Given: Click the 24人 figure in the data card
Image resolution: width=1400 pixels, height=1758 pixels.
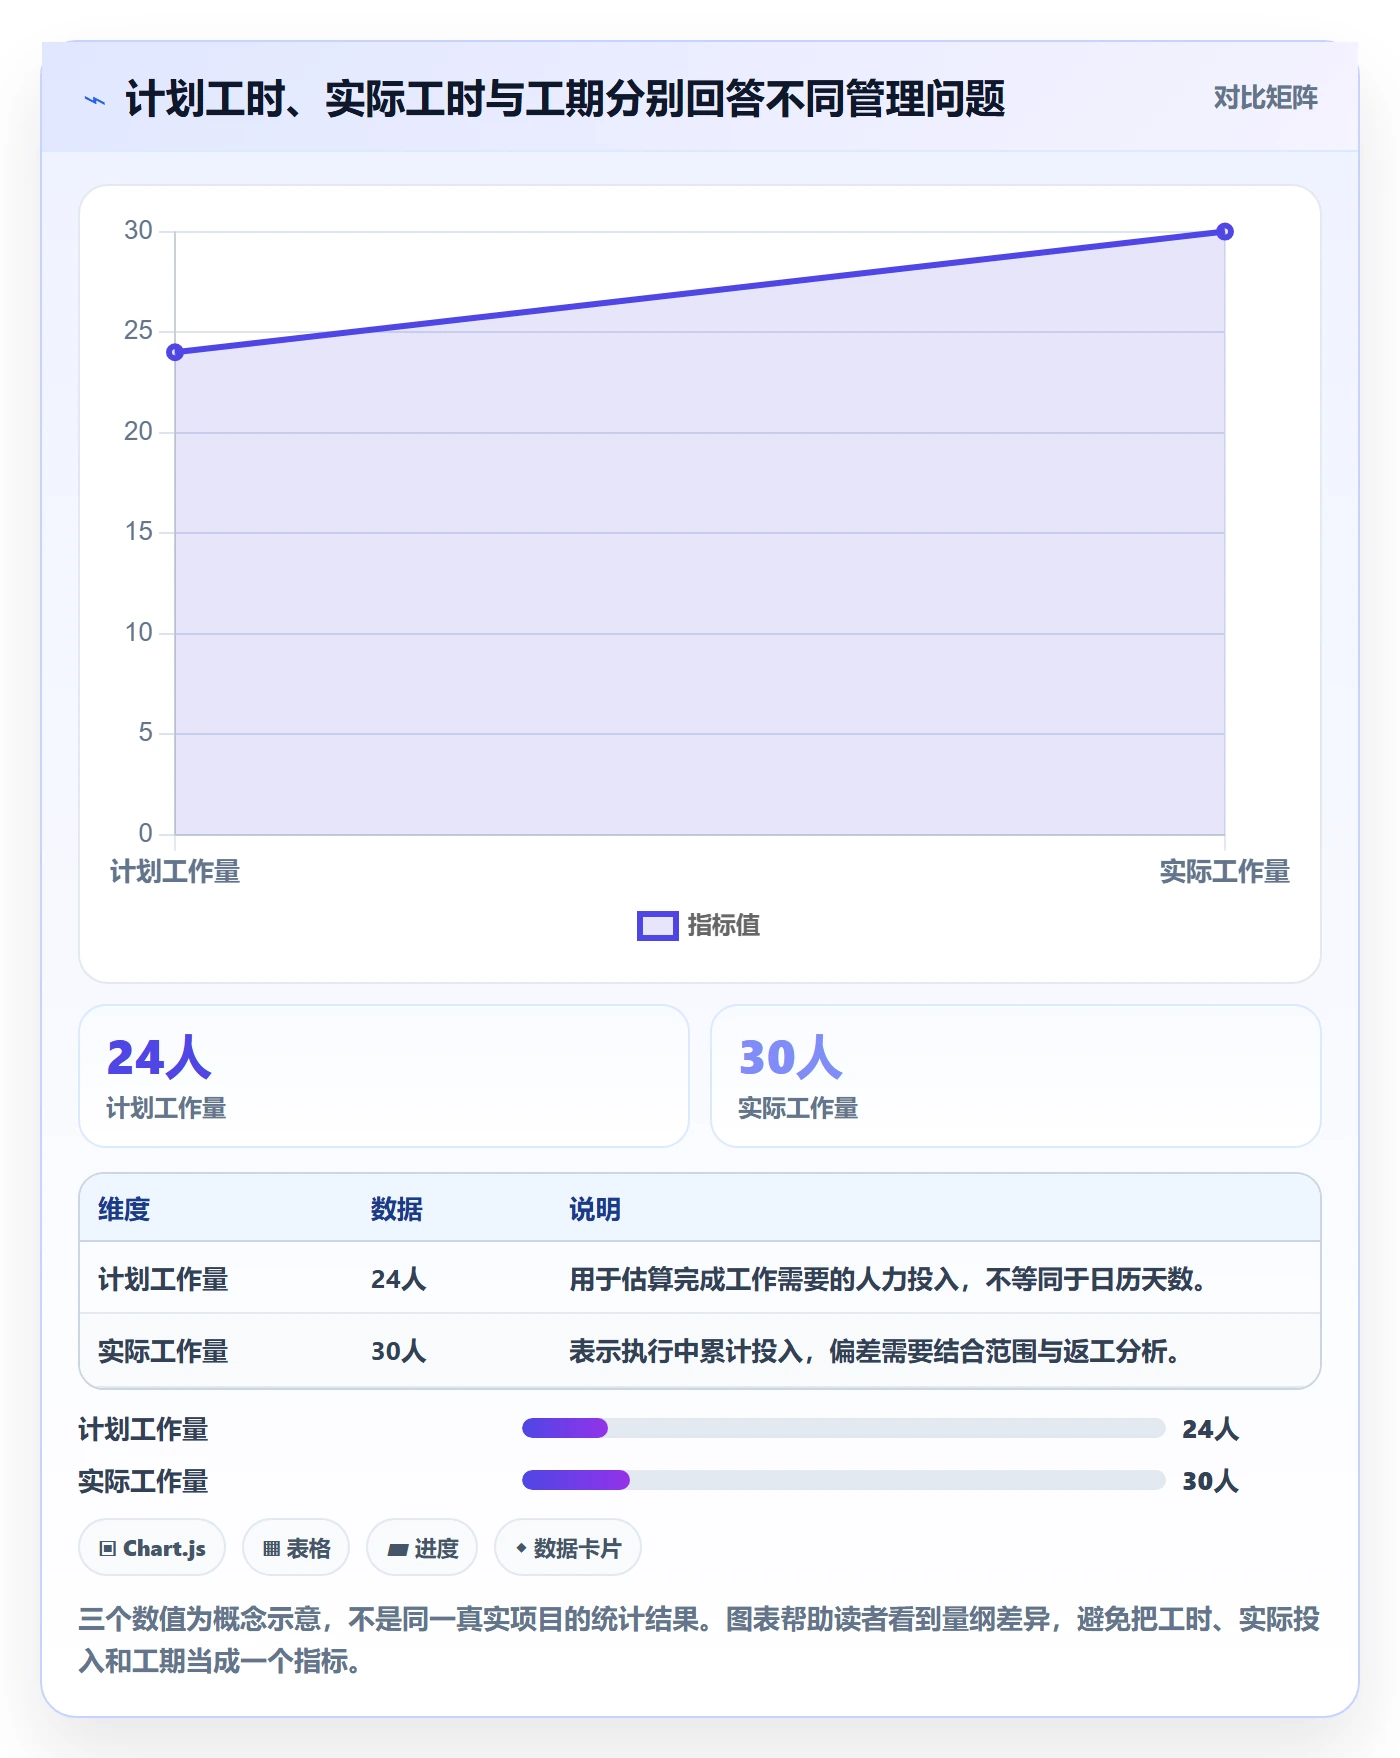Looking at the screenshot, I should pyautogui.click(x=159, y=1058).
